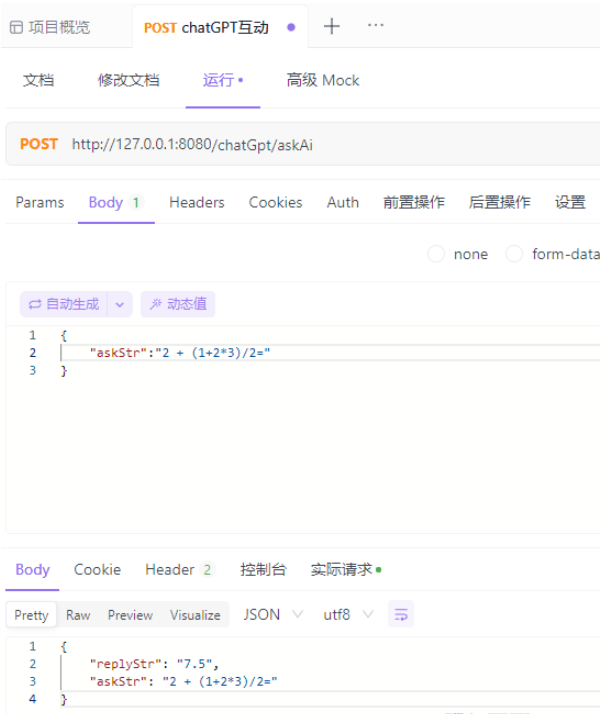Open the 高级 Mock tab

tap(323, 80)
